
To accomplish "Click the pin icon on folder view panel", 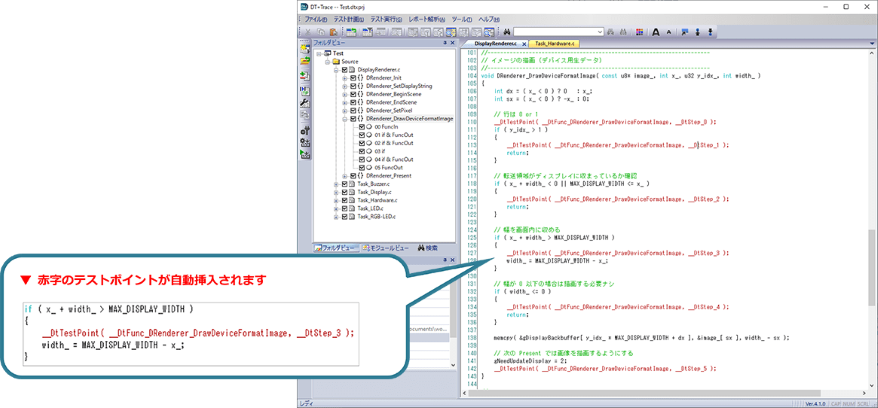I will (x=445, y=43).
